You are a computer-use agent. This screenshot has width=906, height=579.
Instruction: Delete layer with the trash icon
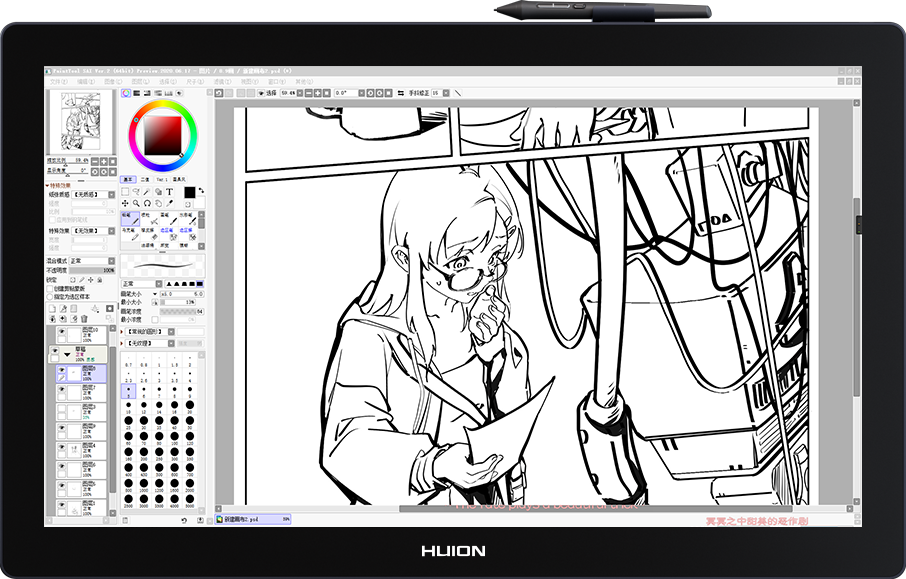click(x=84, y=318)
